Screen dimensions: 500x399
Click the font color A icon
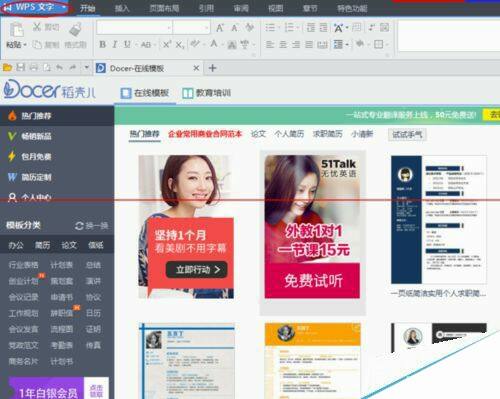tap(214, 44)
